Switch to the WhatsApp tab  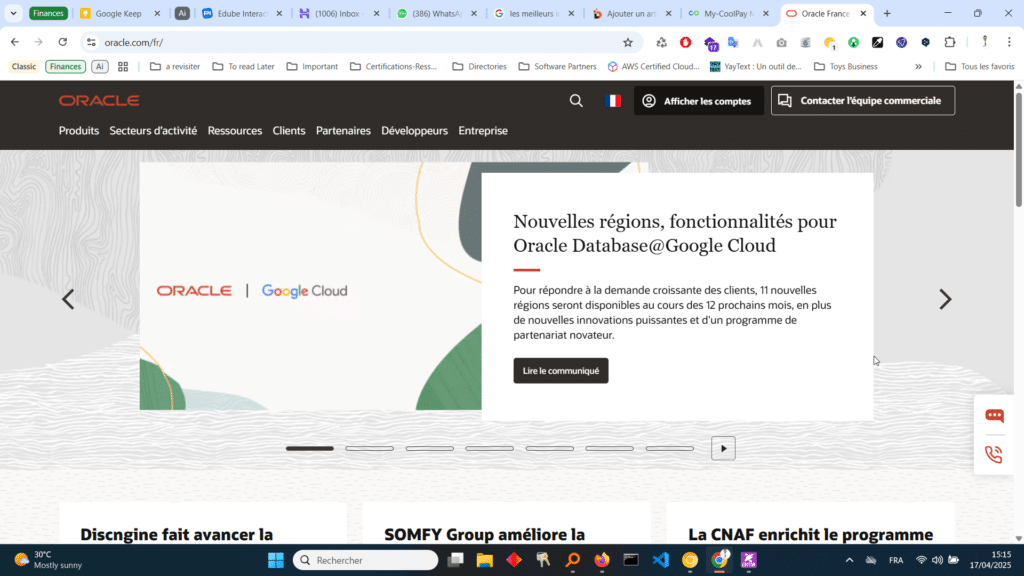point(436,13)
